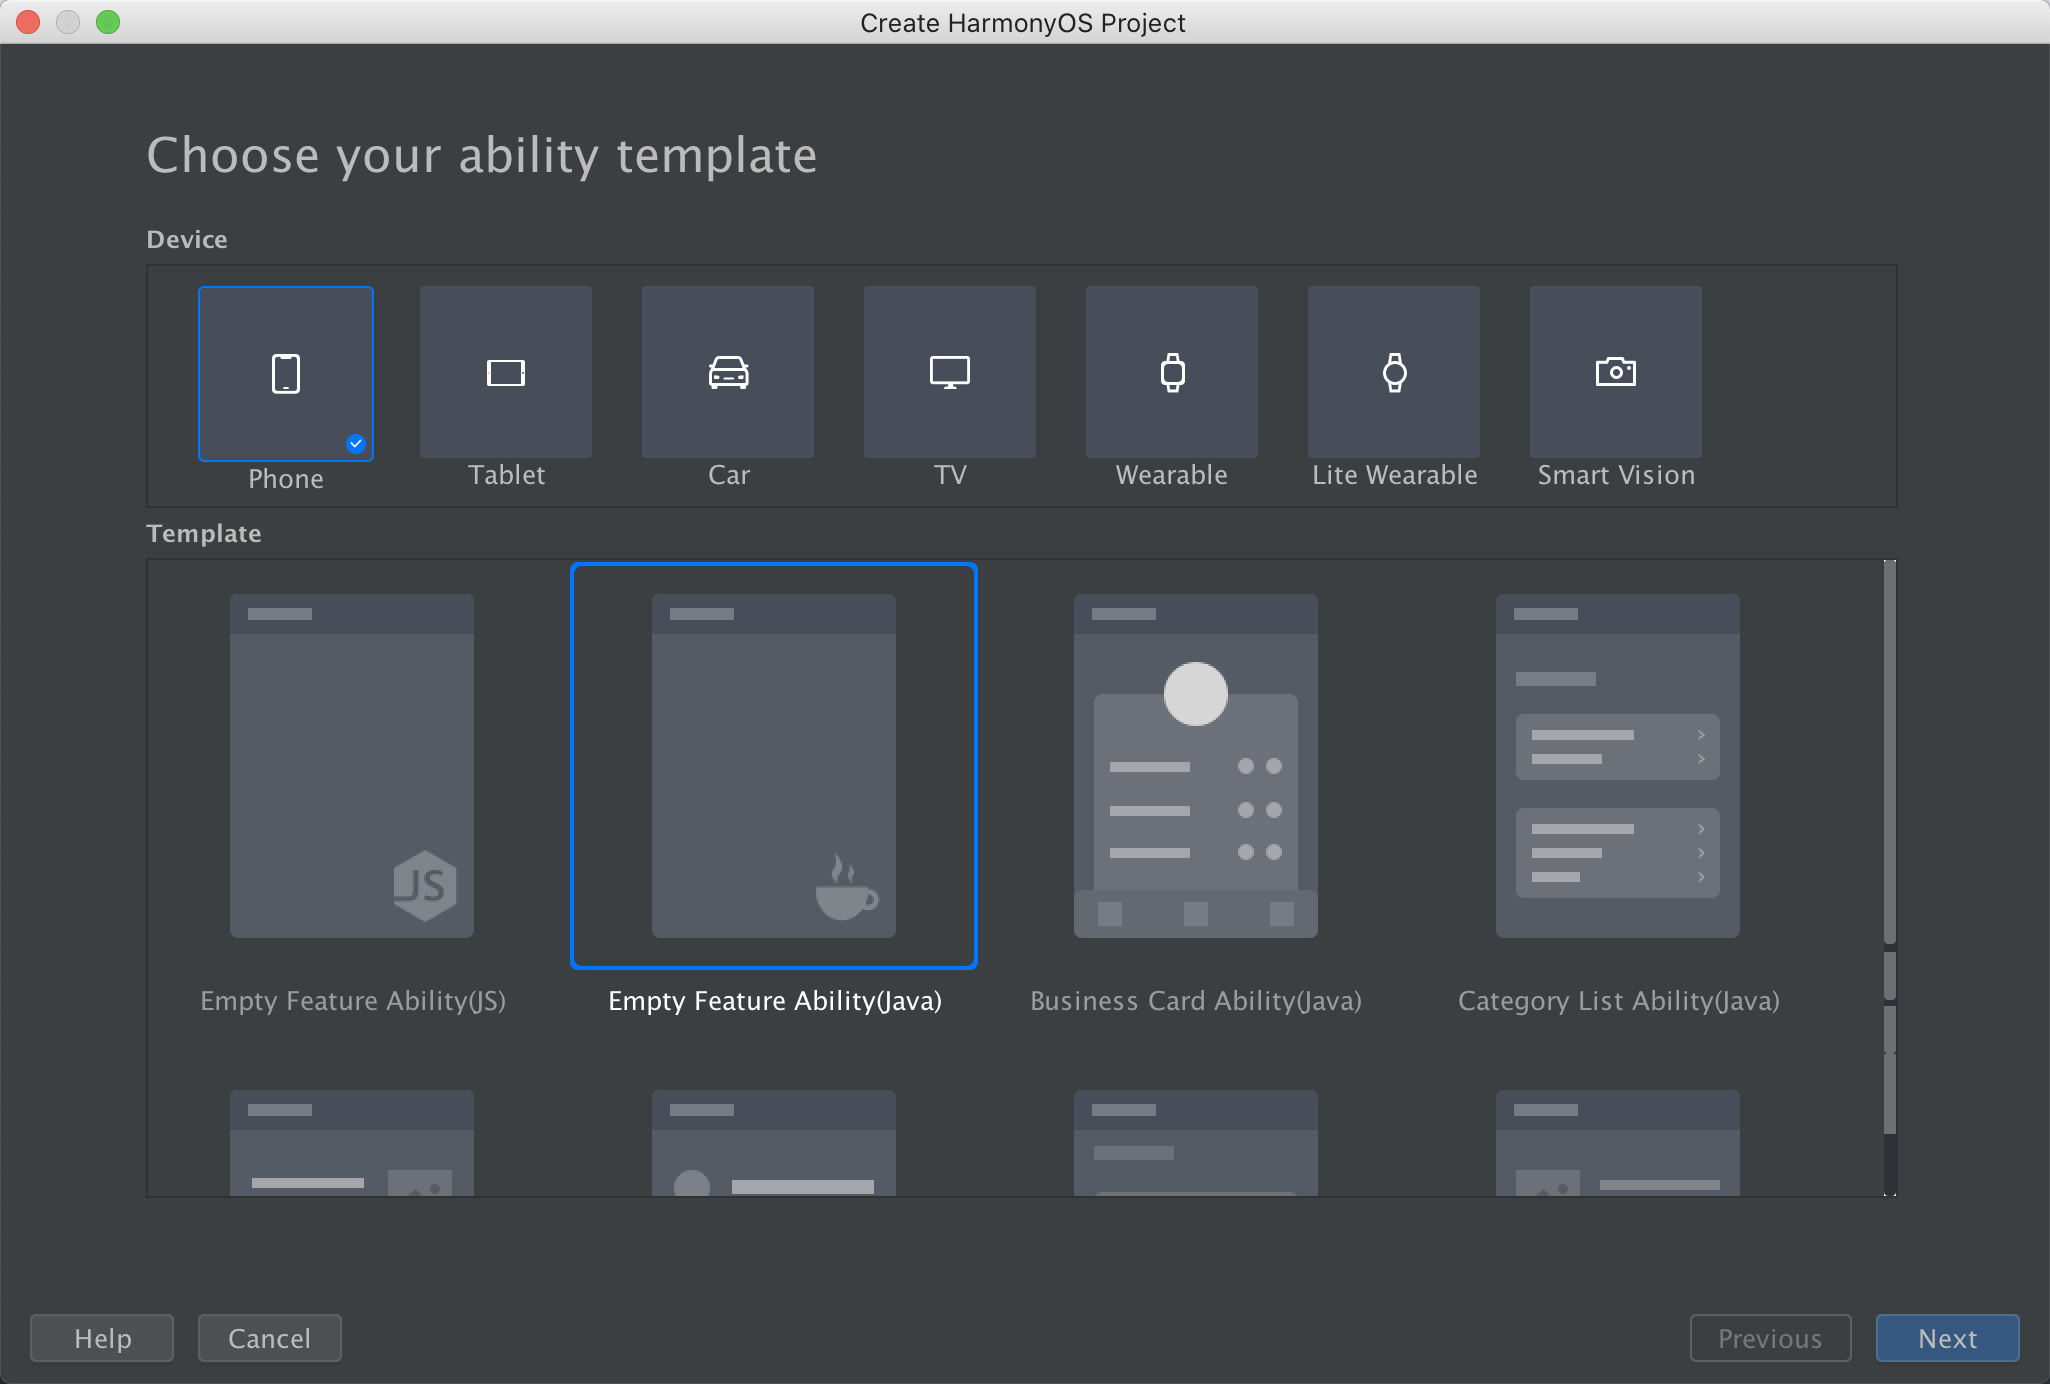
Task: Select the TV device icon
Action: pyautogui.click(x=950, y=373)
